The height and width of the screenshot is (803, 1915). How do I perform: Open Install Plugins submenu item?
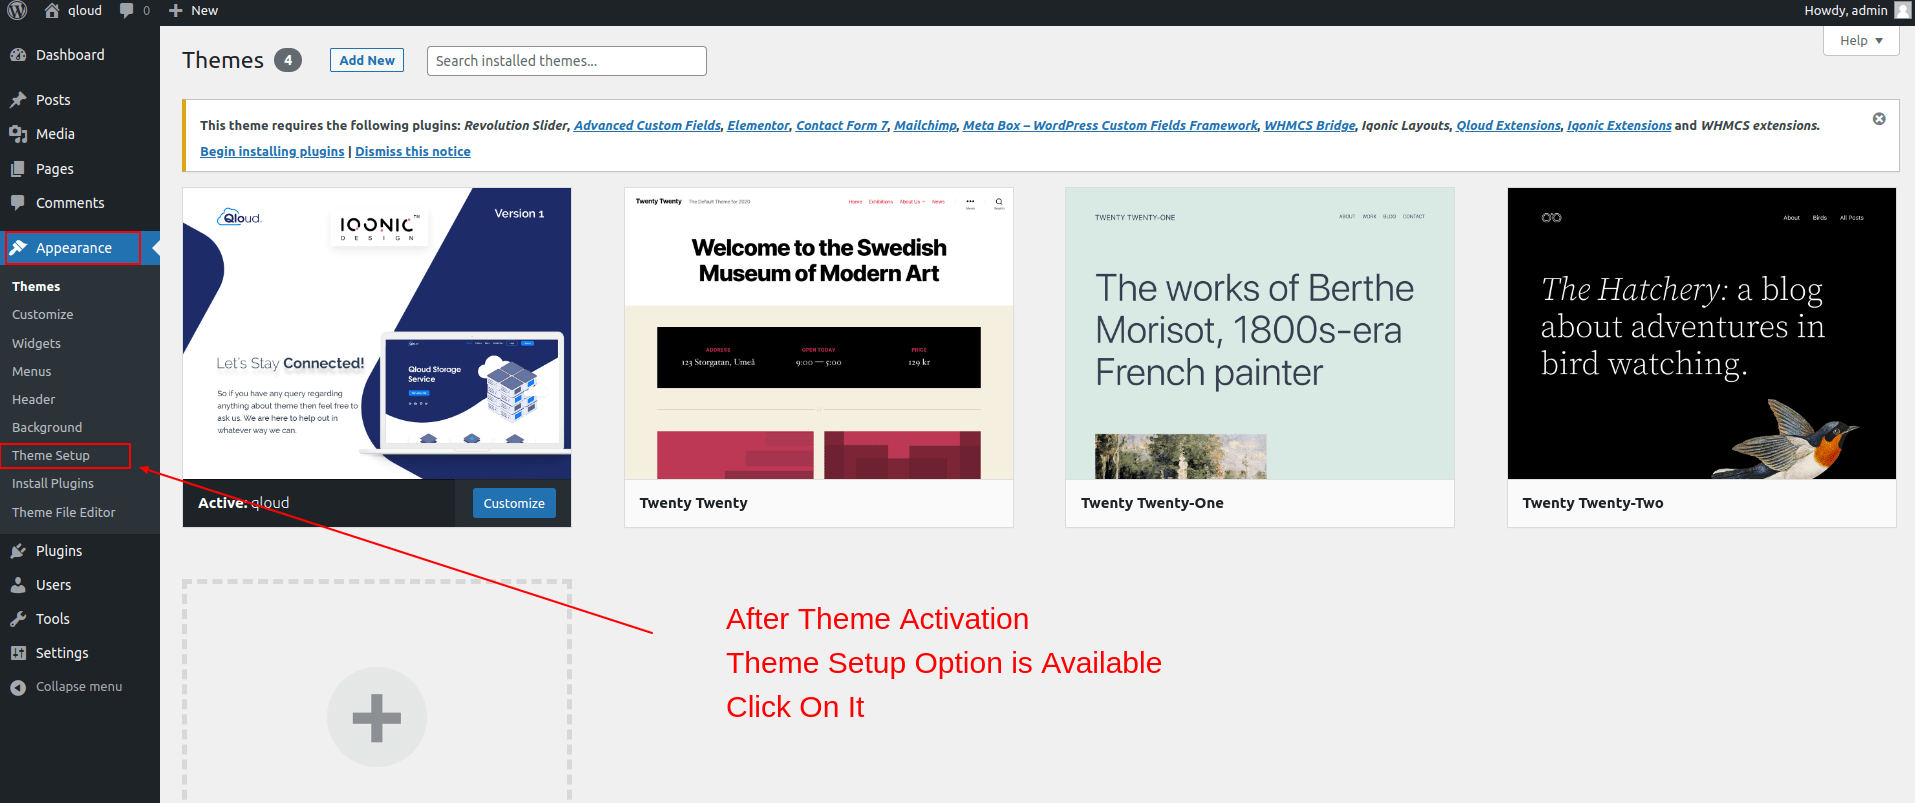point(53,484)
